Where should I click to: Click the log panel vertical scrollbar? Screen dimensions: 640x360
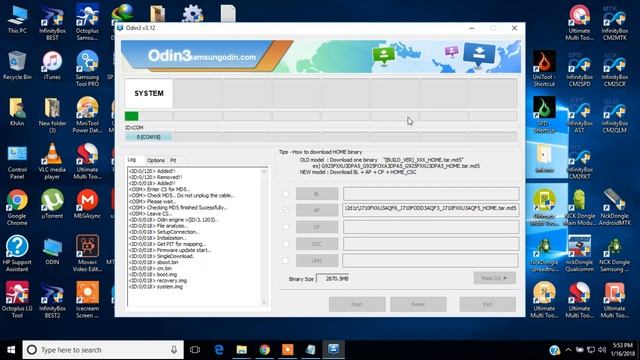coord(264,237)
